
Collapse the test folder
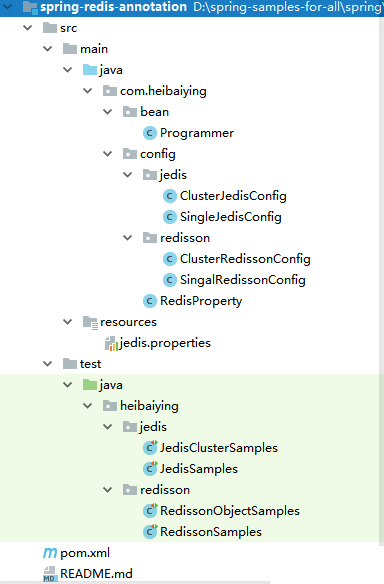[48, 364]
